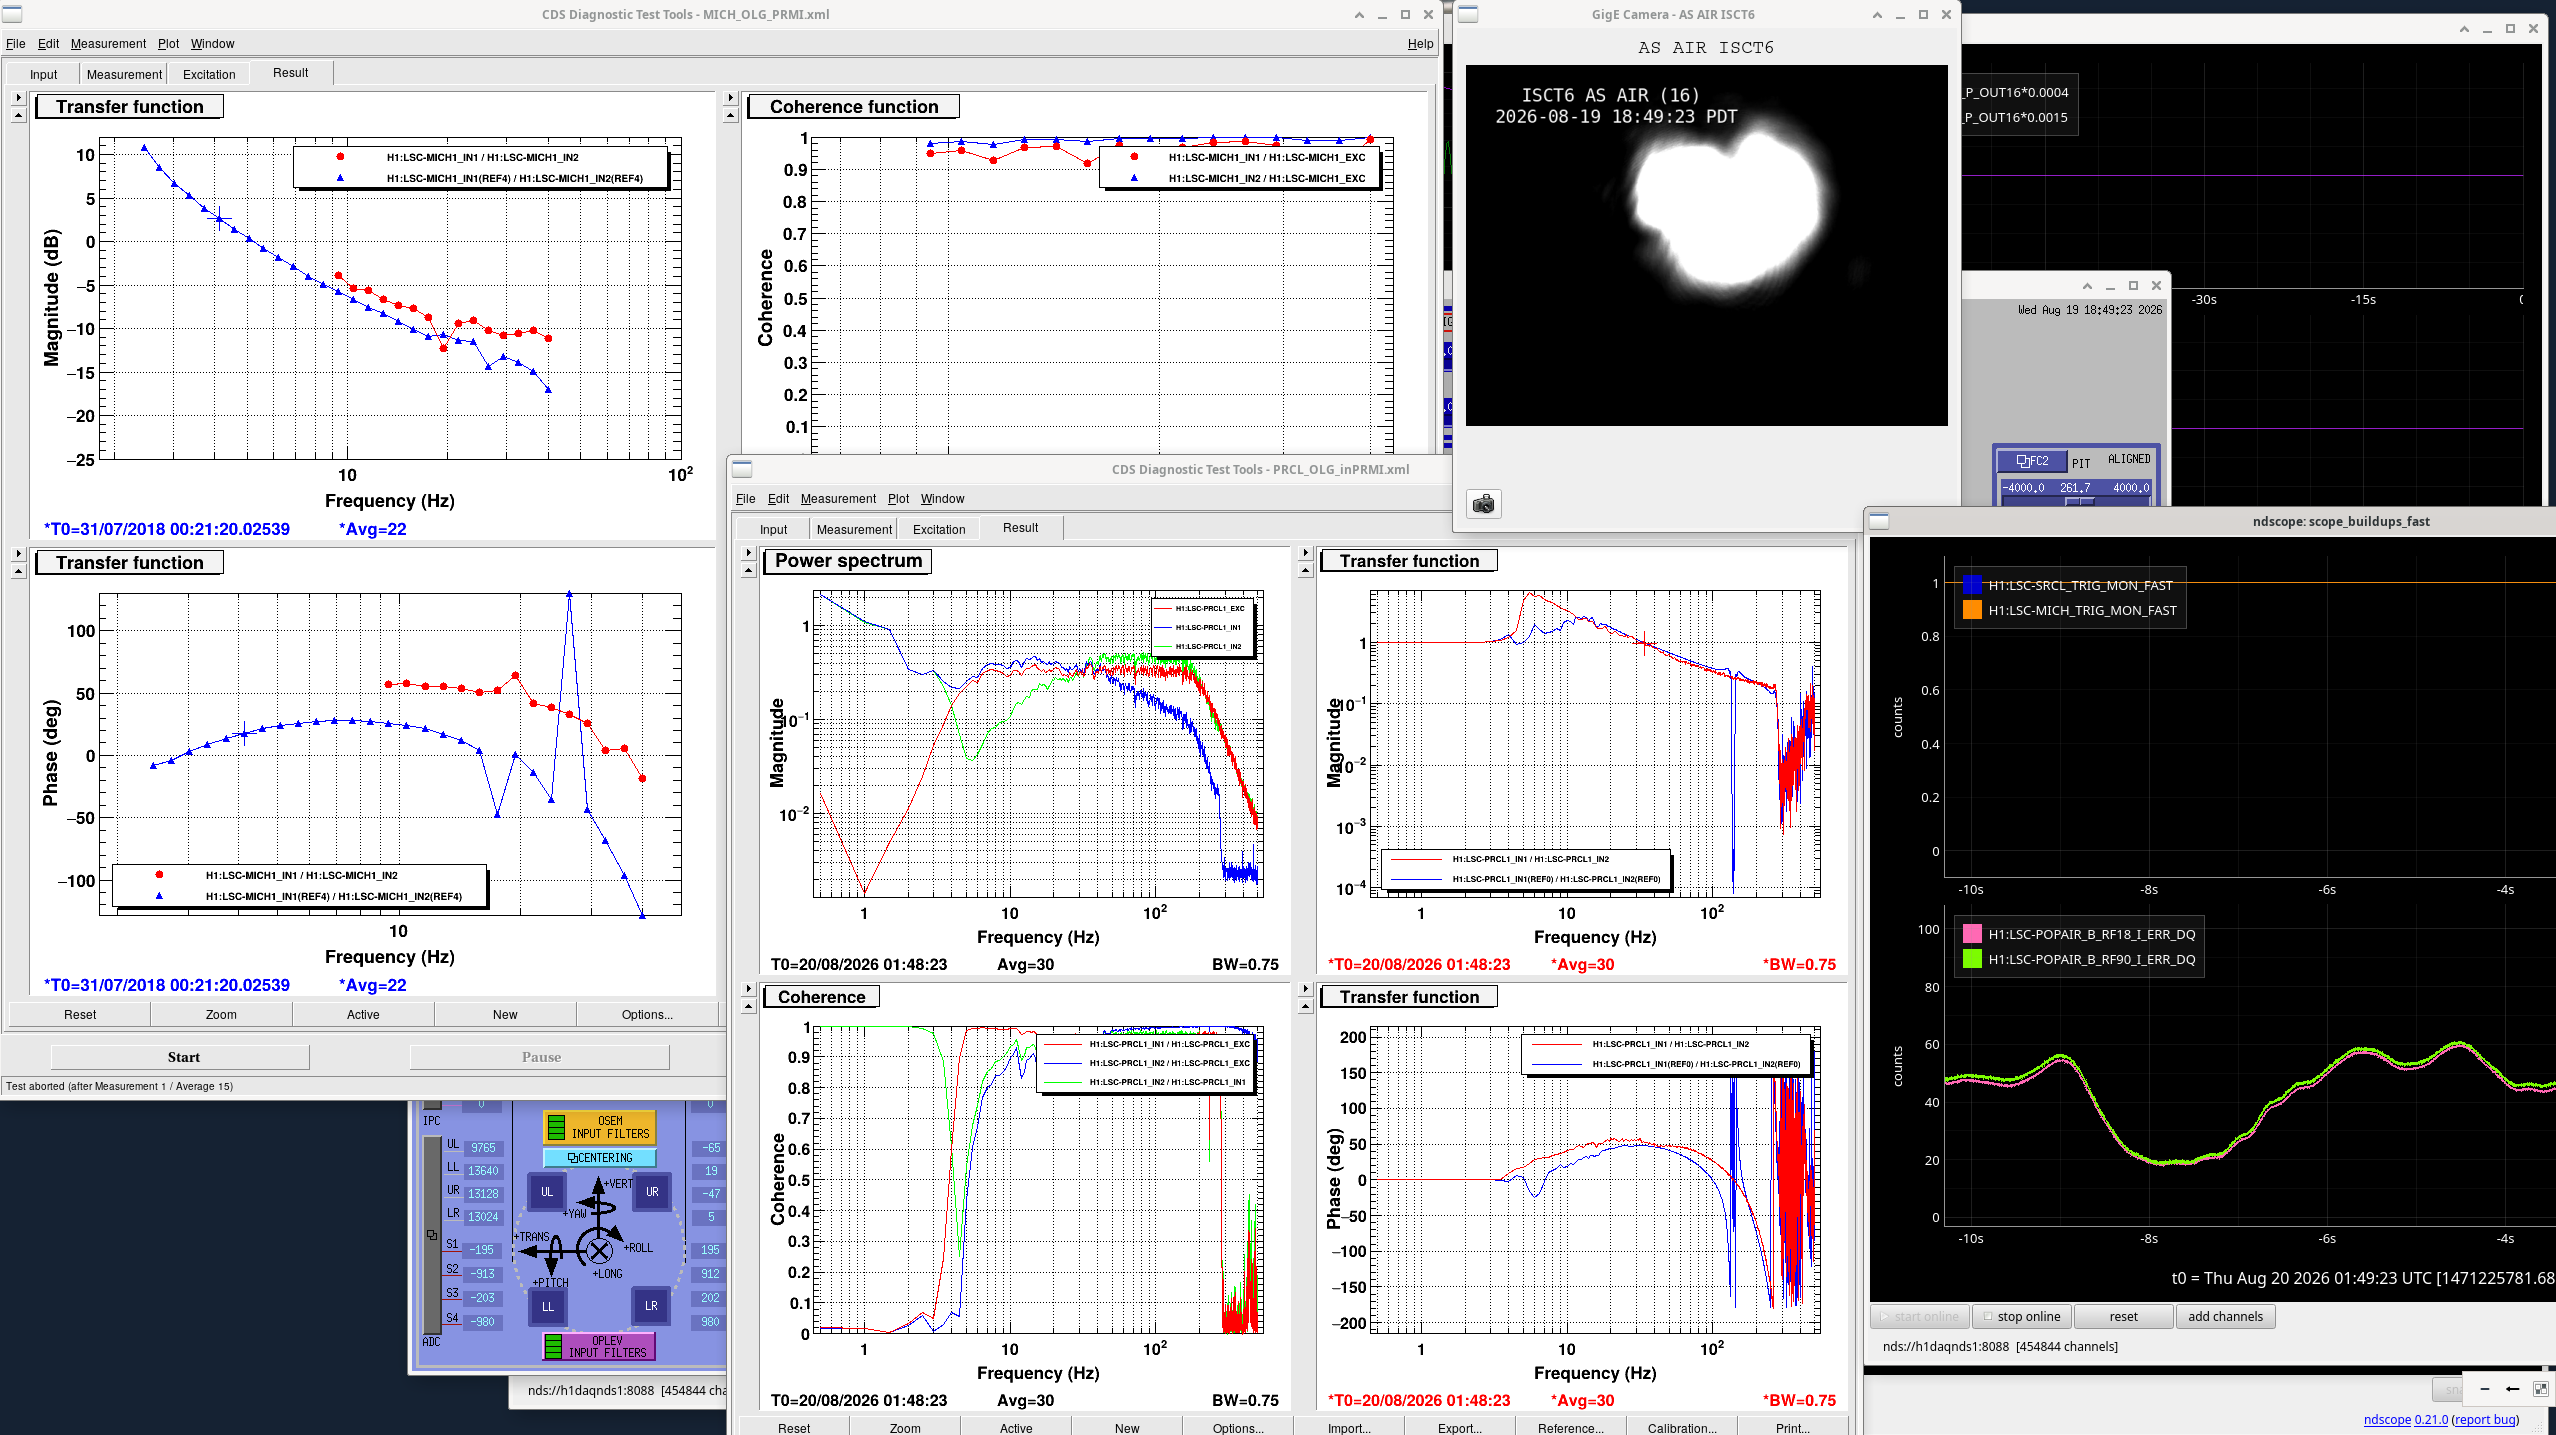
Task: Click New button in PRCL_OLG window
Action: click(1127, 1427)
